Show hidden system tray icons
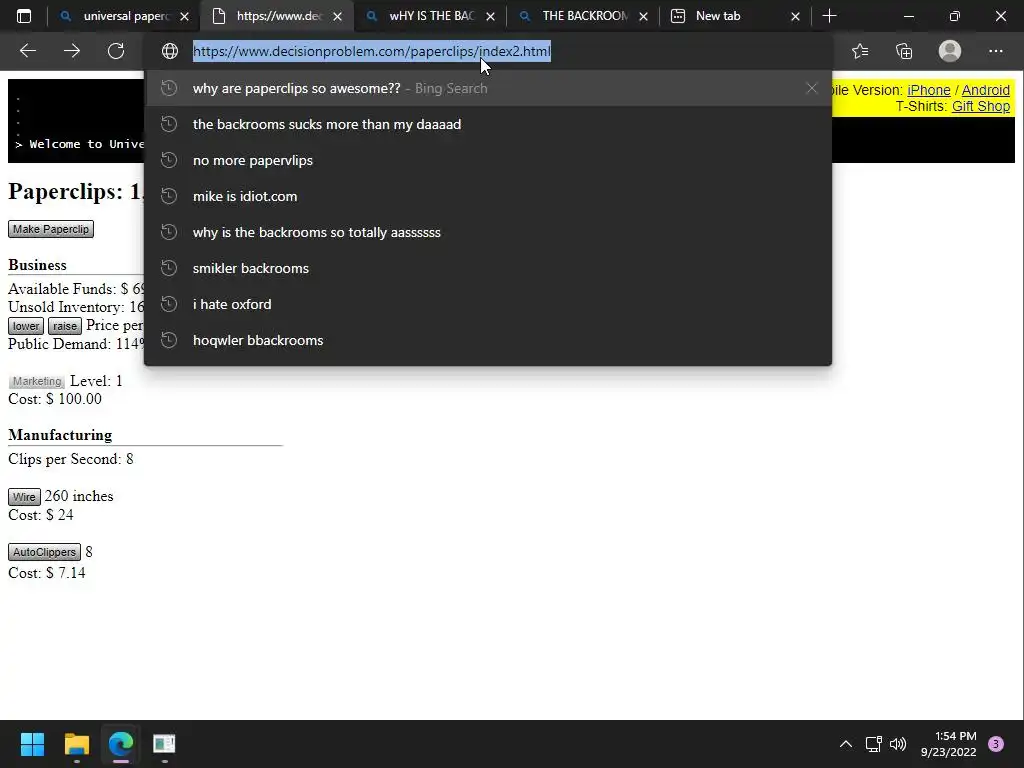This screenshot has height=768, width=1024. point(846,744)
